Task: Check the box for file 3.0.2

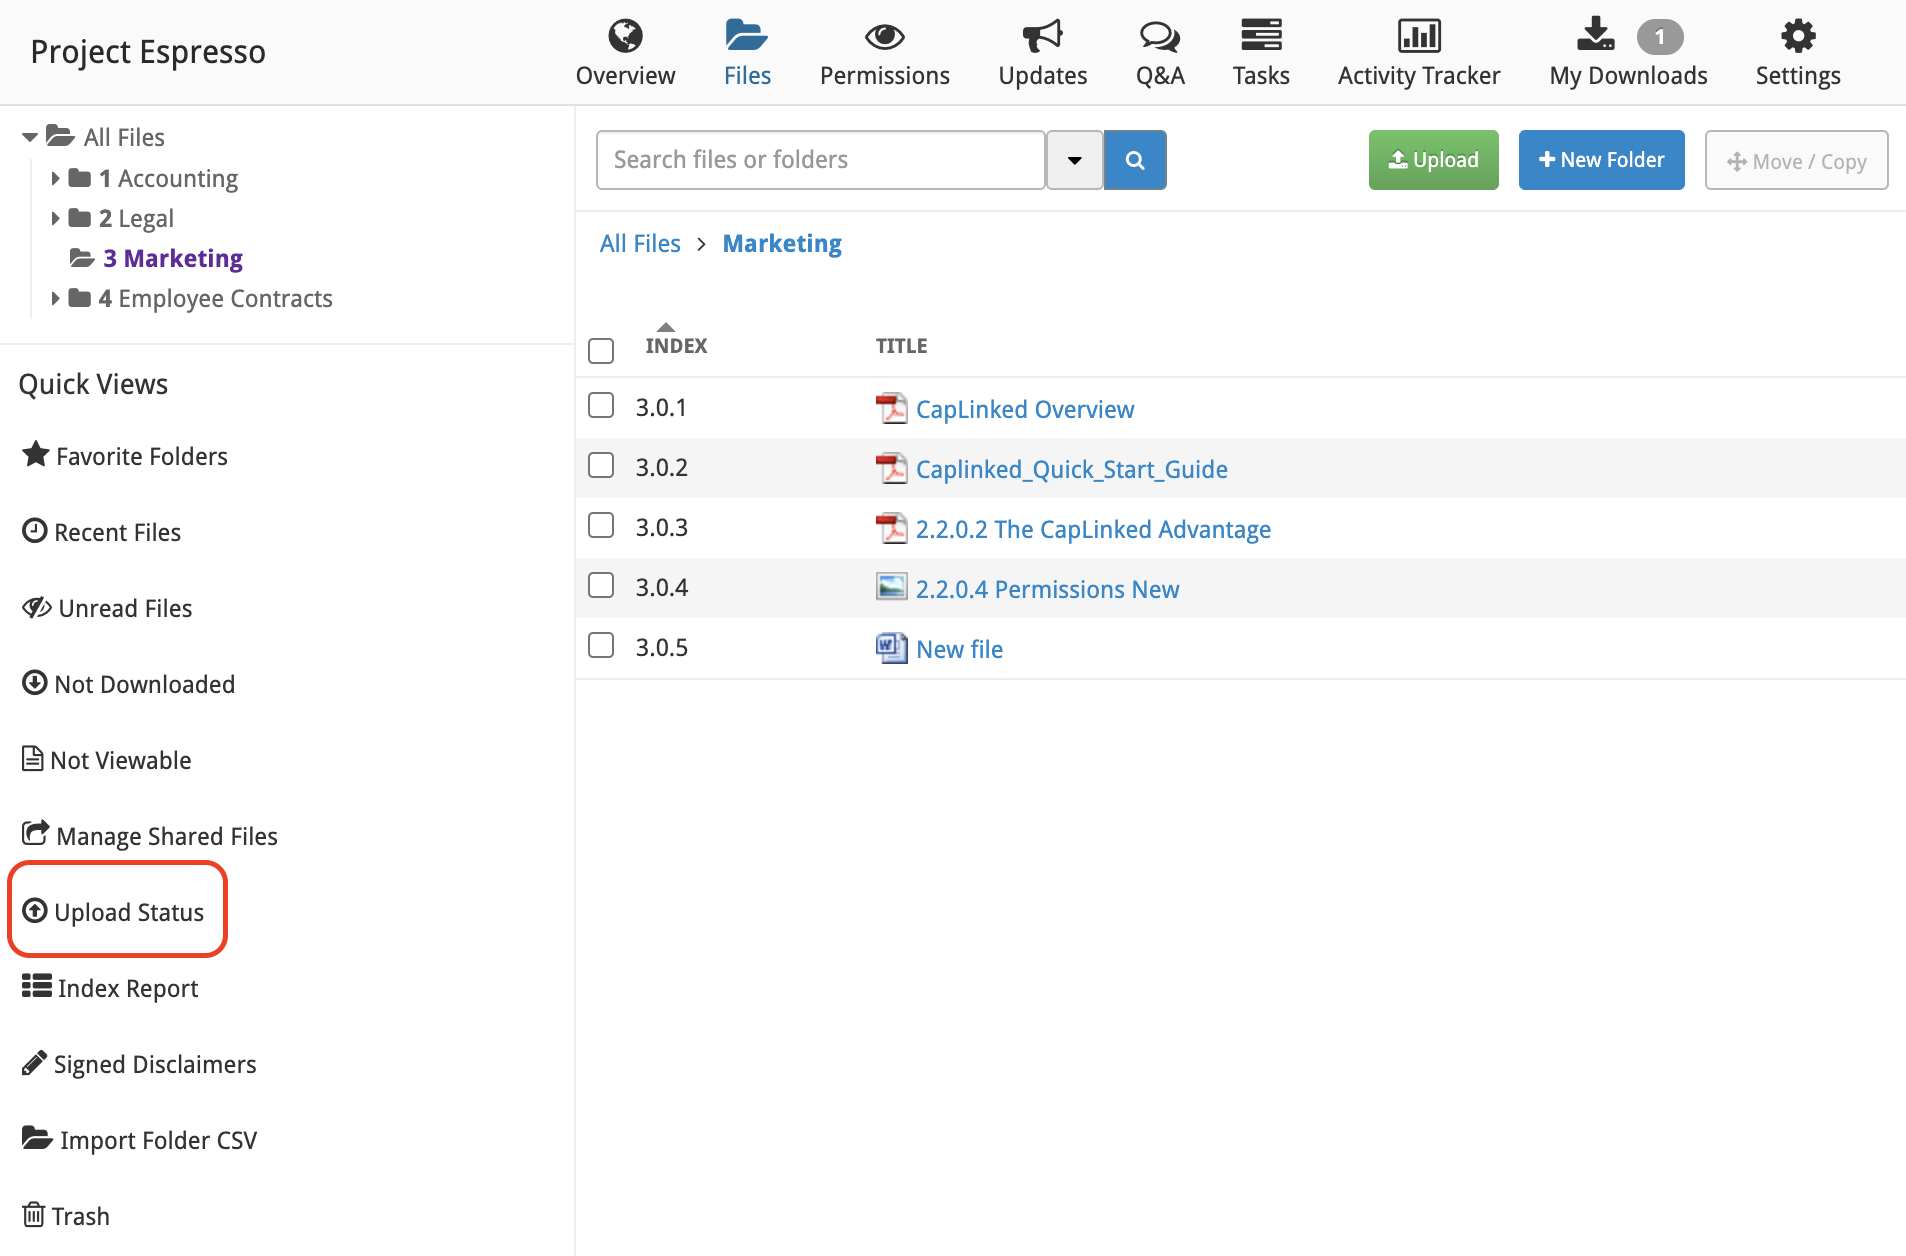Action: [x=601, y=465]
